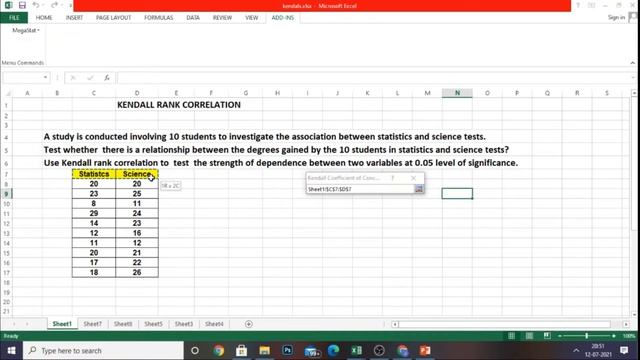Open Microsoft Store from taskbar
This screenshot has height=360, width=640.
(x=242, y=351)
